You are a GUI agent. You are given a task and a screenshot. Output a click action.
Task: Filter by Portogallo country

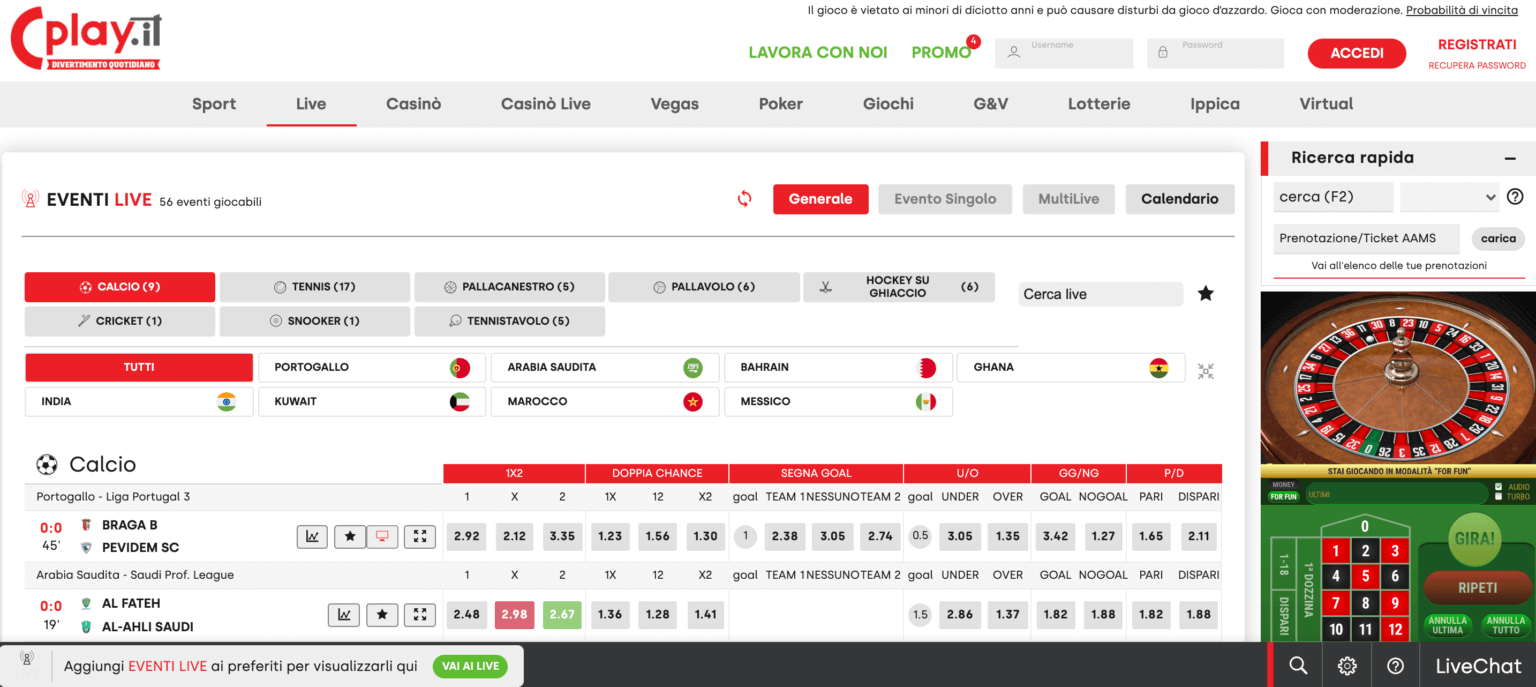[372, 367]
